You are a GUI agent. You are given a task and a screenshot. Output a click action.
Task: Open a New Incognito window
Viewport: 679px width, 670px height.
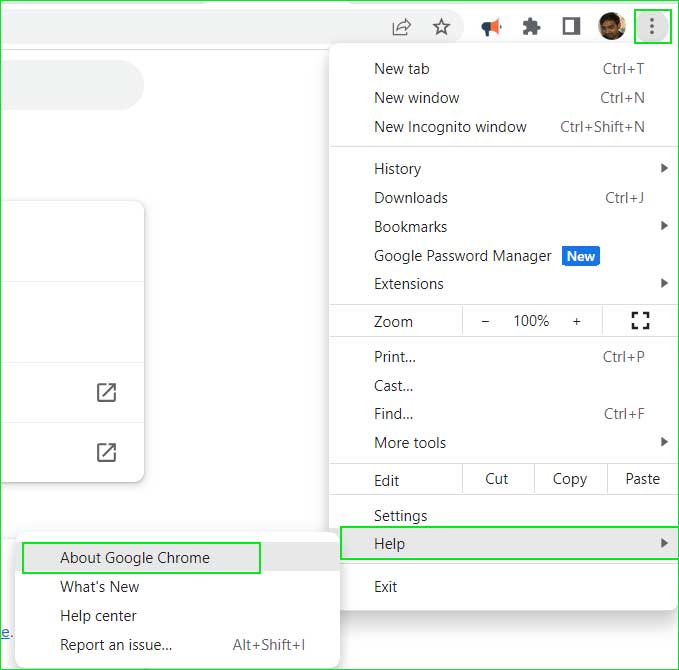pyautogui.click(x=504, y=127)
